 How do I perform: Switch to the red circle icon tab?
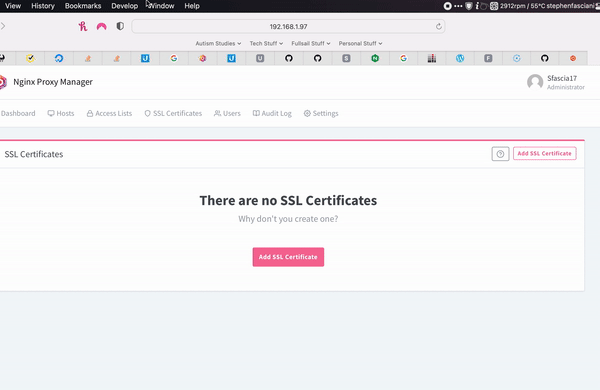573,58
